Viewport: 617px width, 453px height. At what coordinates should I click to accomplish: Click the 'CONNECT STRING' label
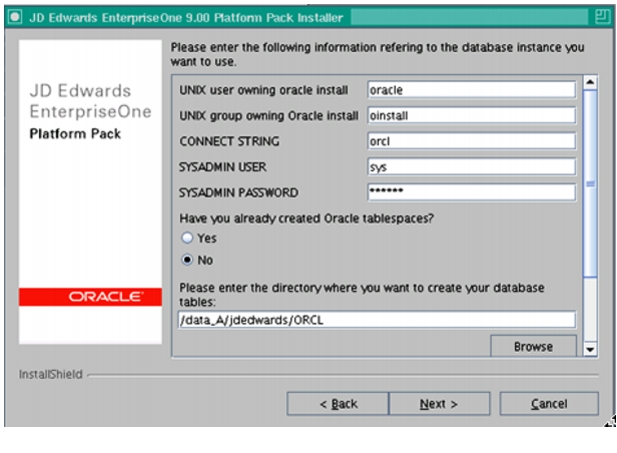pos(229,141)
